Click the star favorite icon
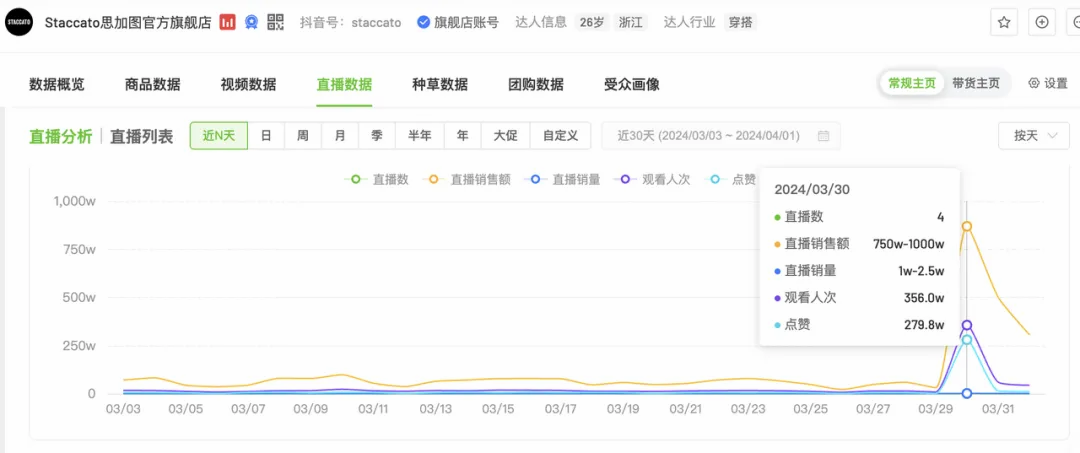This screenshot has width=1080, height=453. (1004, 22)
